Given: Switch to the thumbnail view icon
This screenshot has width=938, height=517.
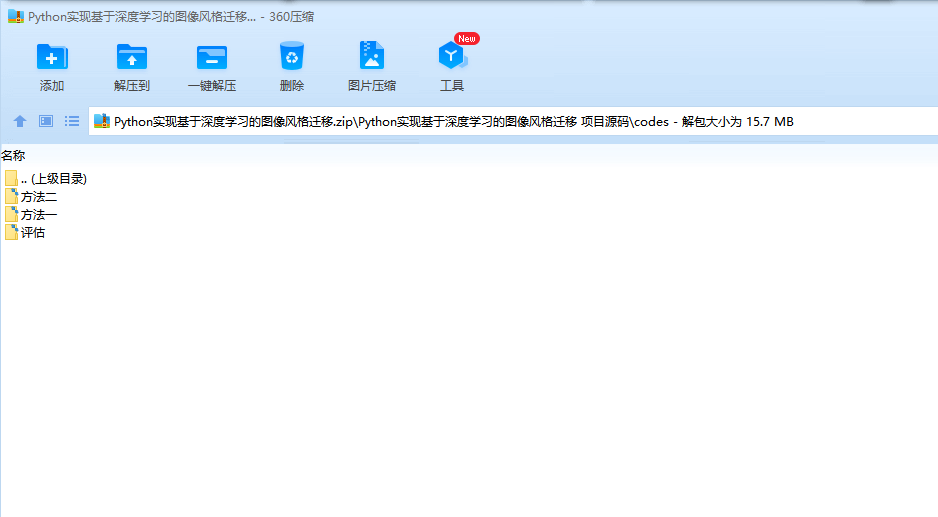Looking at the screenshot, I should pyautogui.click(x=46, y=121).
